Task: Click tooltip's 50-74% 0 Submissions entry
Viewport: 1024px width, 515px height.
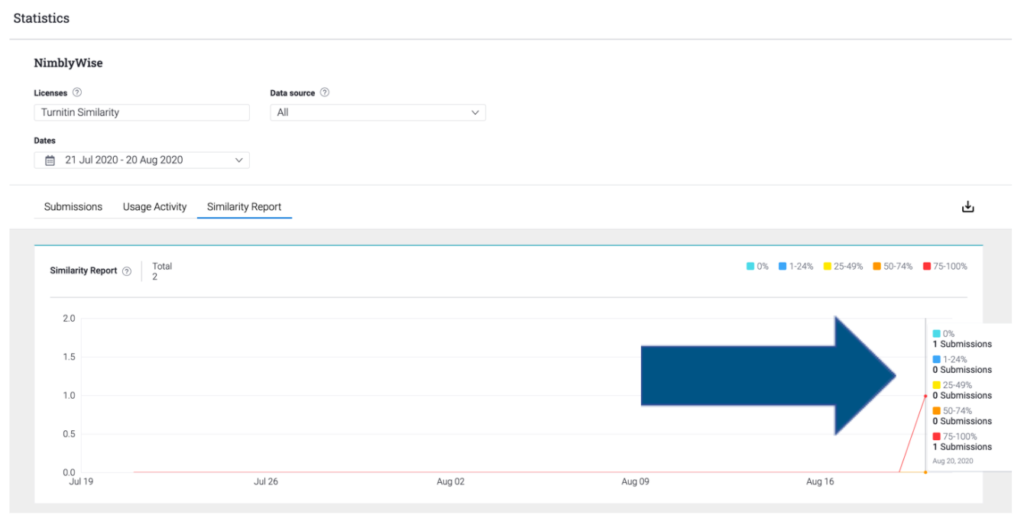Action: [x=962, y=416]
